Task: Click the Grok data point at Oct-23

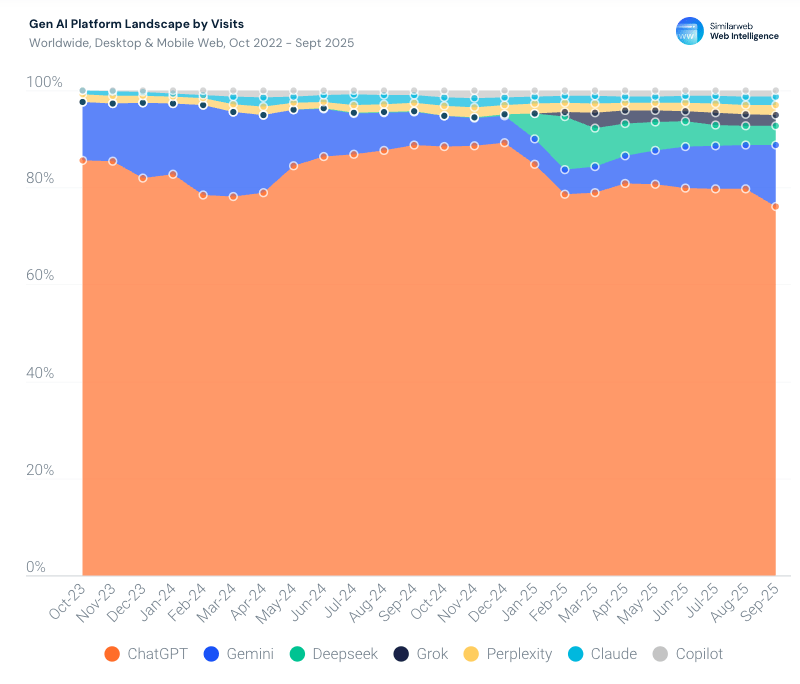Action: [83, 102]
